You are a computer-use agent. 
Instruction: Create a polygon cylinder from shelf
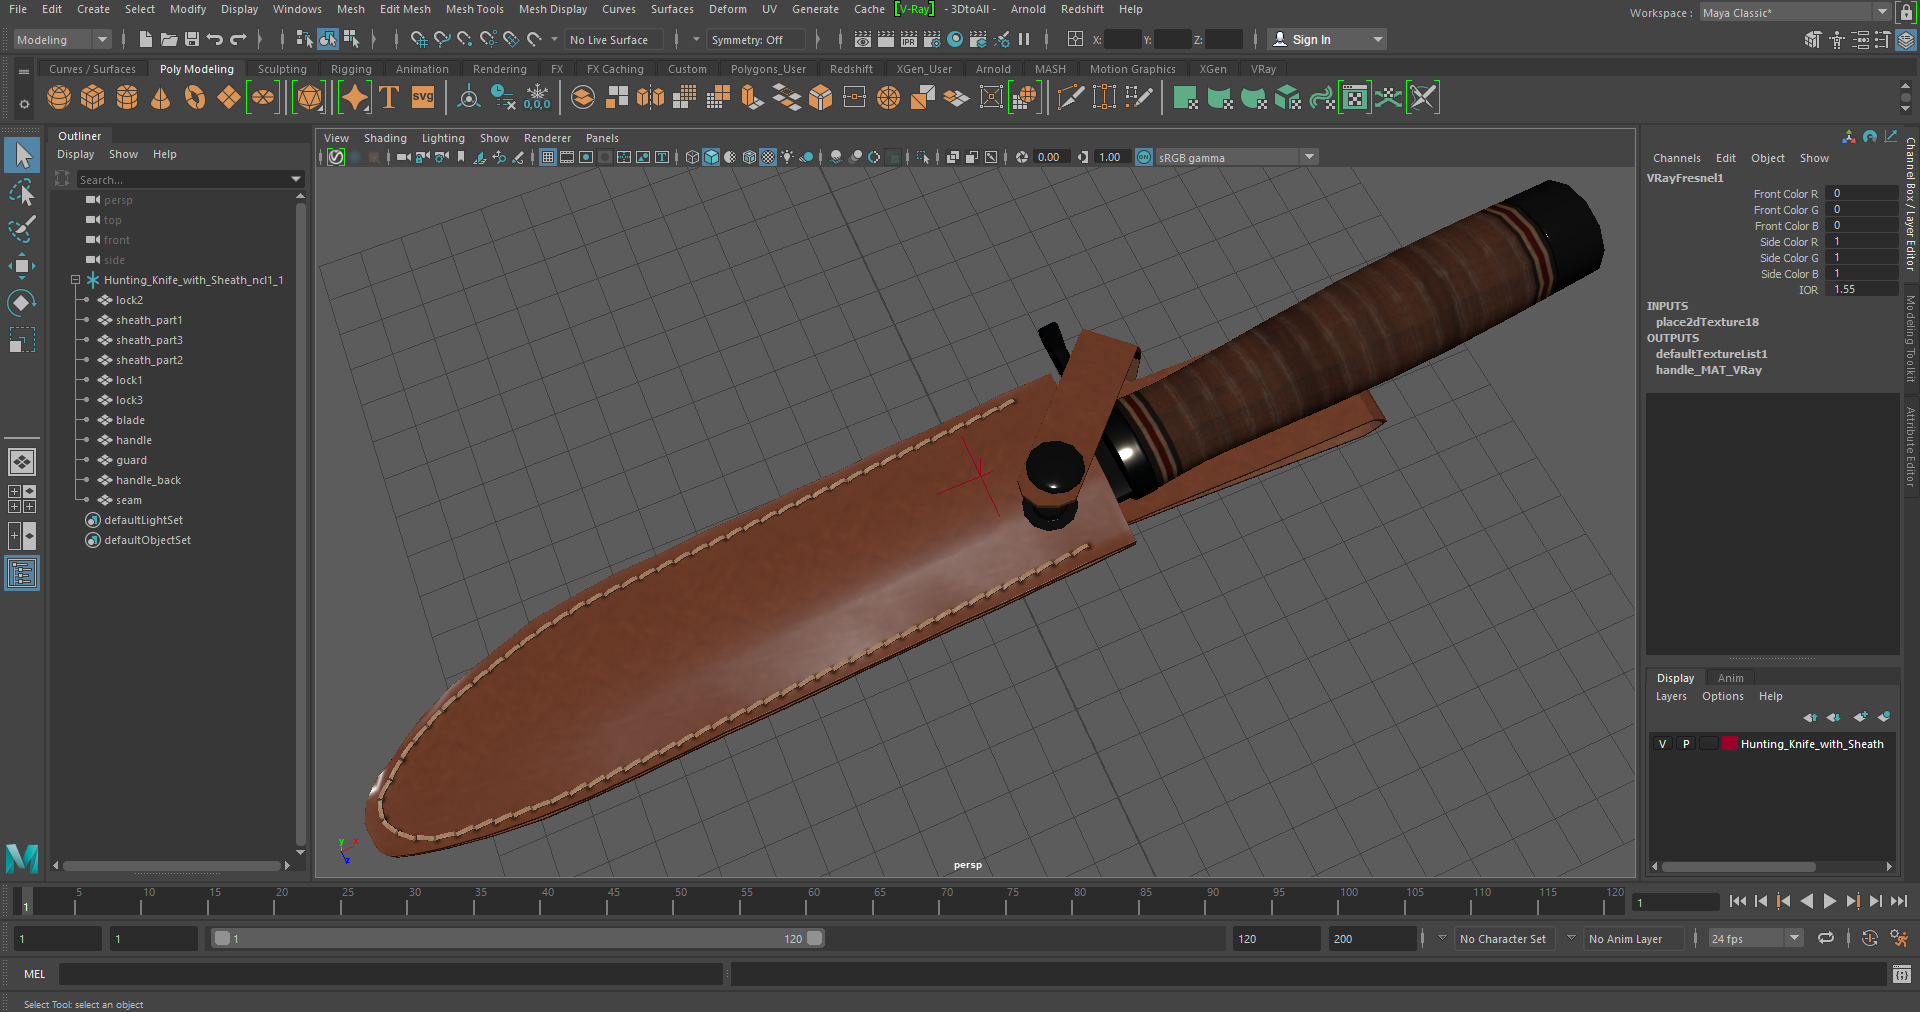pos(127,97)
